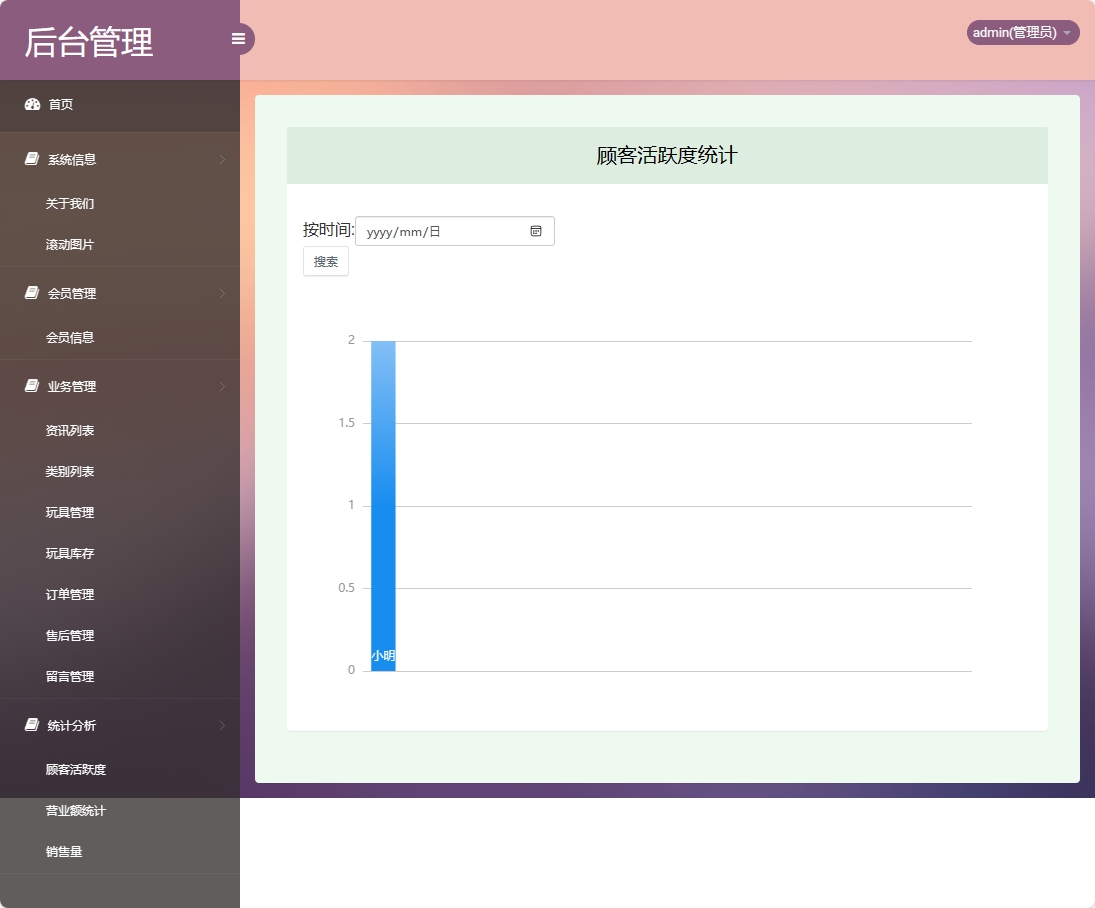
Task: Open the 会员信息 page
Action: coord(68,337)
